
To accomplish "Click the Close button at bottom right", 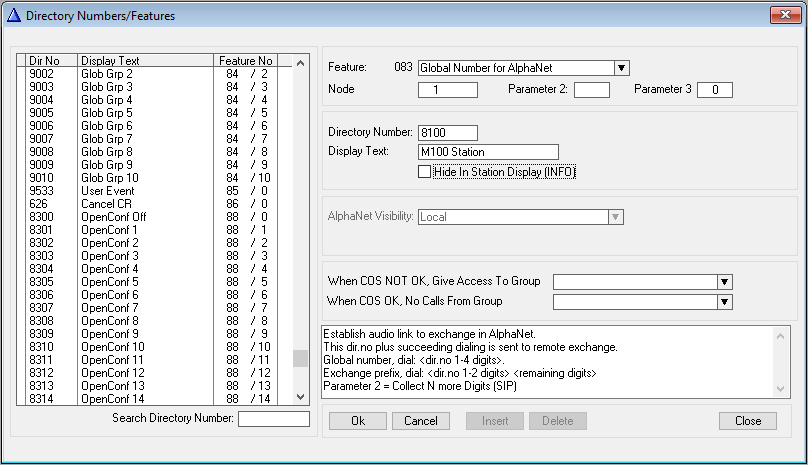I will pyautogui.click(x=747, y=421).
